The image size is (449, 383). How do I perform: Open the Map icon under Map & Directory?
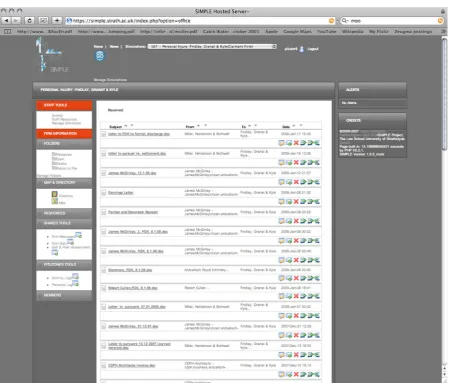(55, 201)
